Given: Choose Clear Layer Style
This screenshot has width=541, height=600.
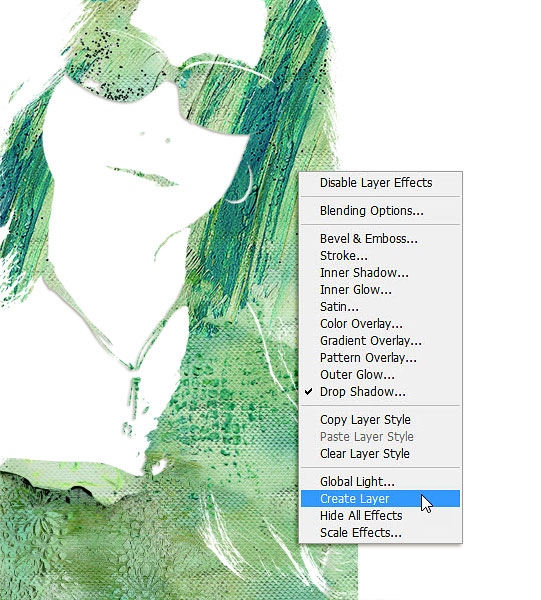Looking at the screenshot, I should (x=380, y=454).
